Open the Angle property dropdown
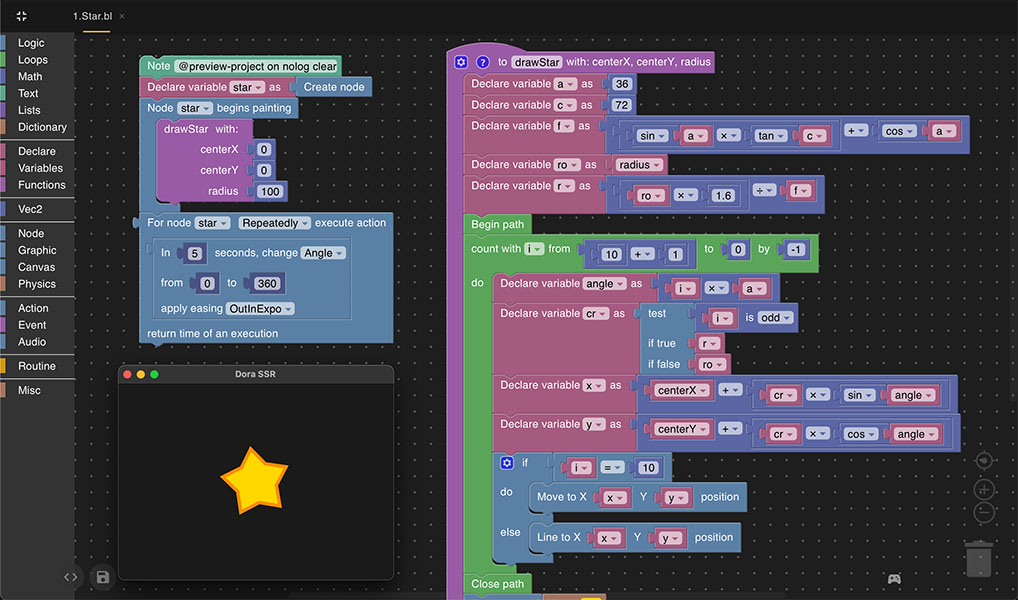1018x600 pixels. point(323,253)
